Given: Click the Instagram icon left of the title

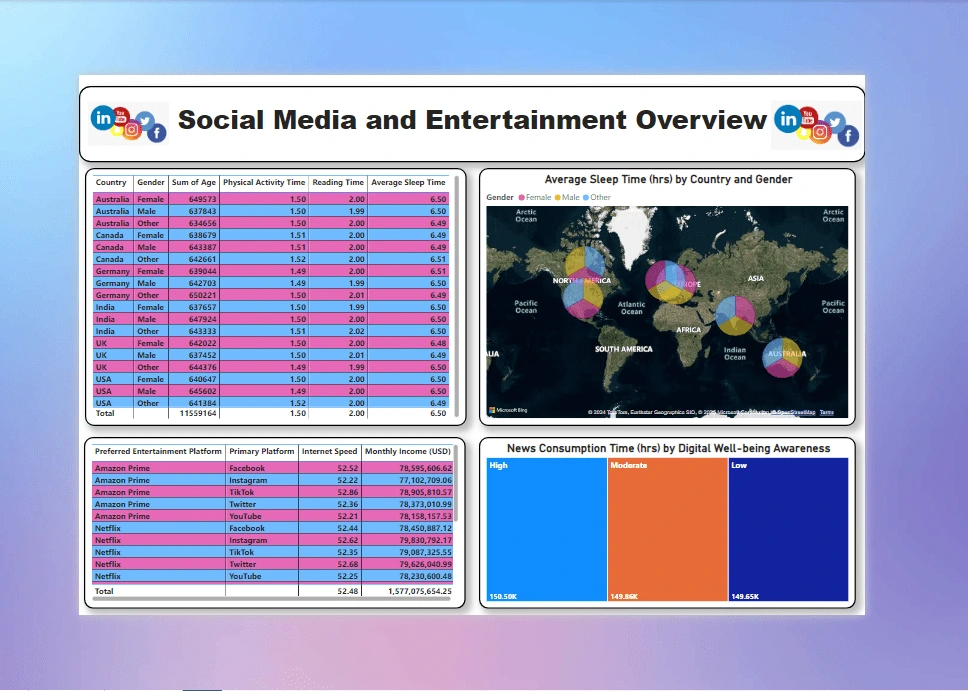Looking at the screenshot, I should pos(131,130).
